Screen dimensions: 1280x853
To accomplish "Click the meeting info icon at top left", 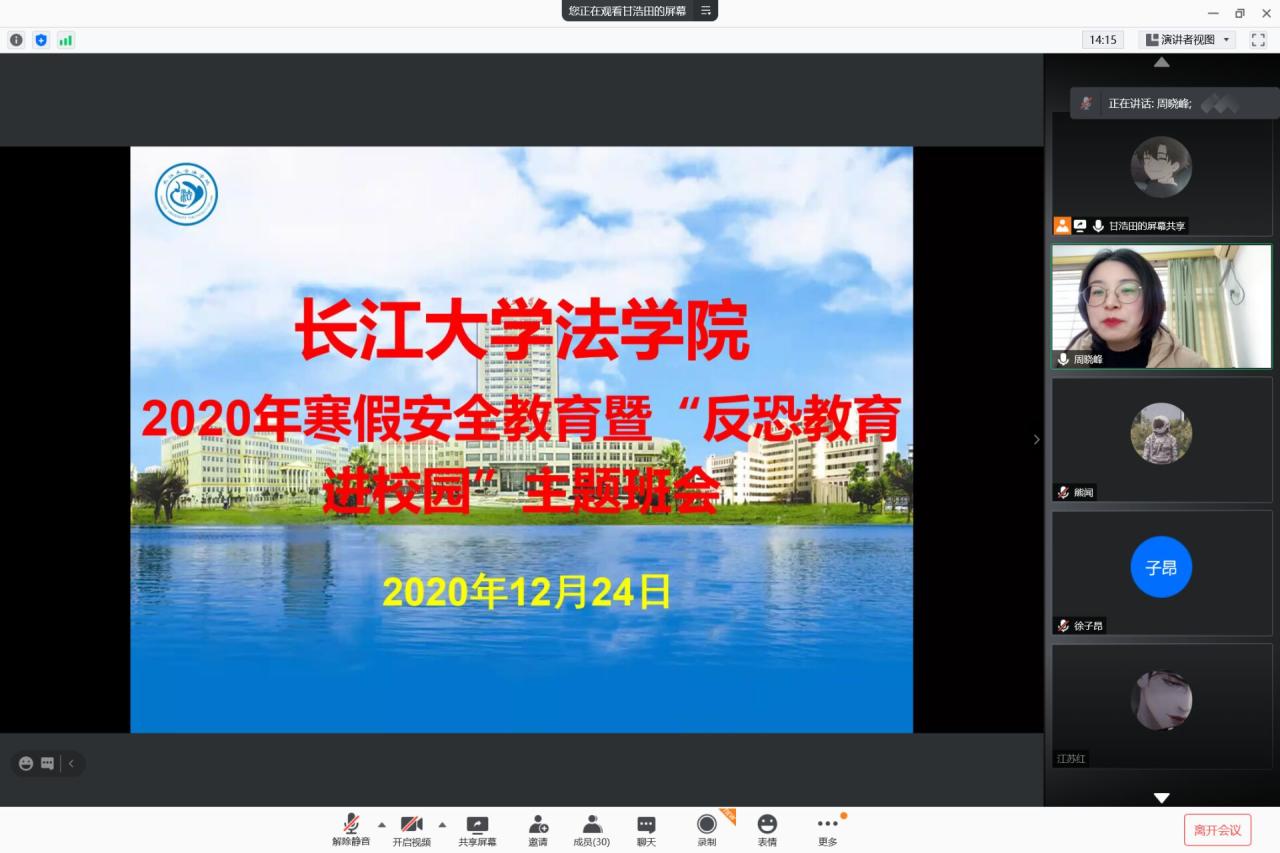I will coord(16,40).
